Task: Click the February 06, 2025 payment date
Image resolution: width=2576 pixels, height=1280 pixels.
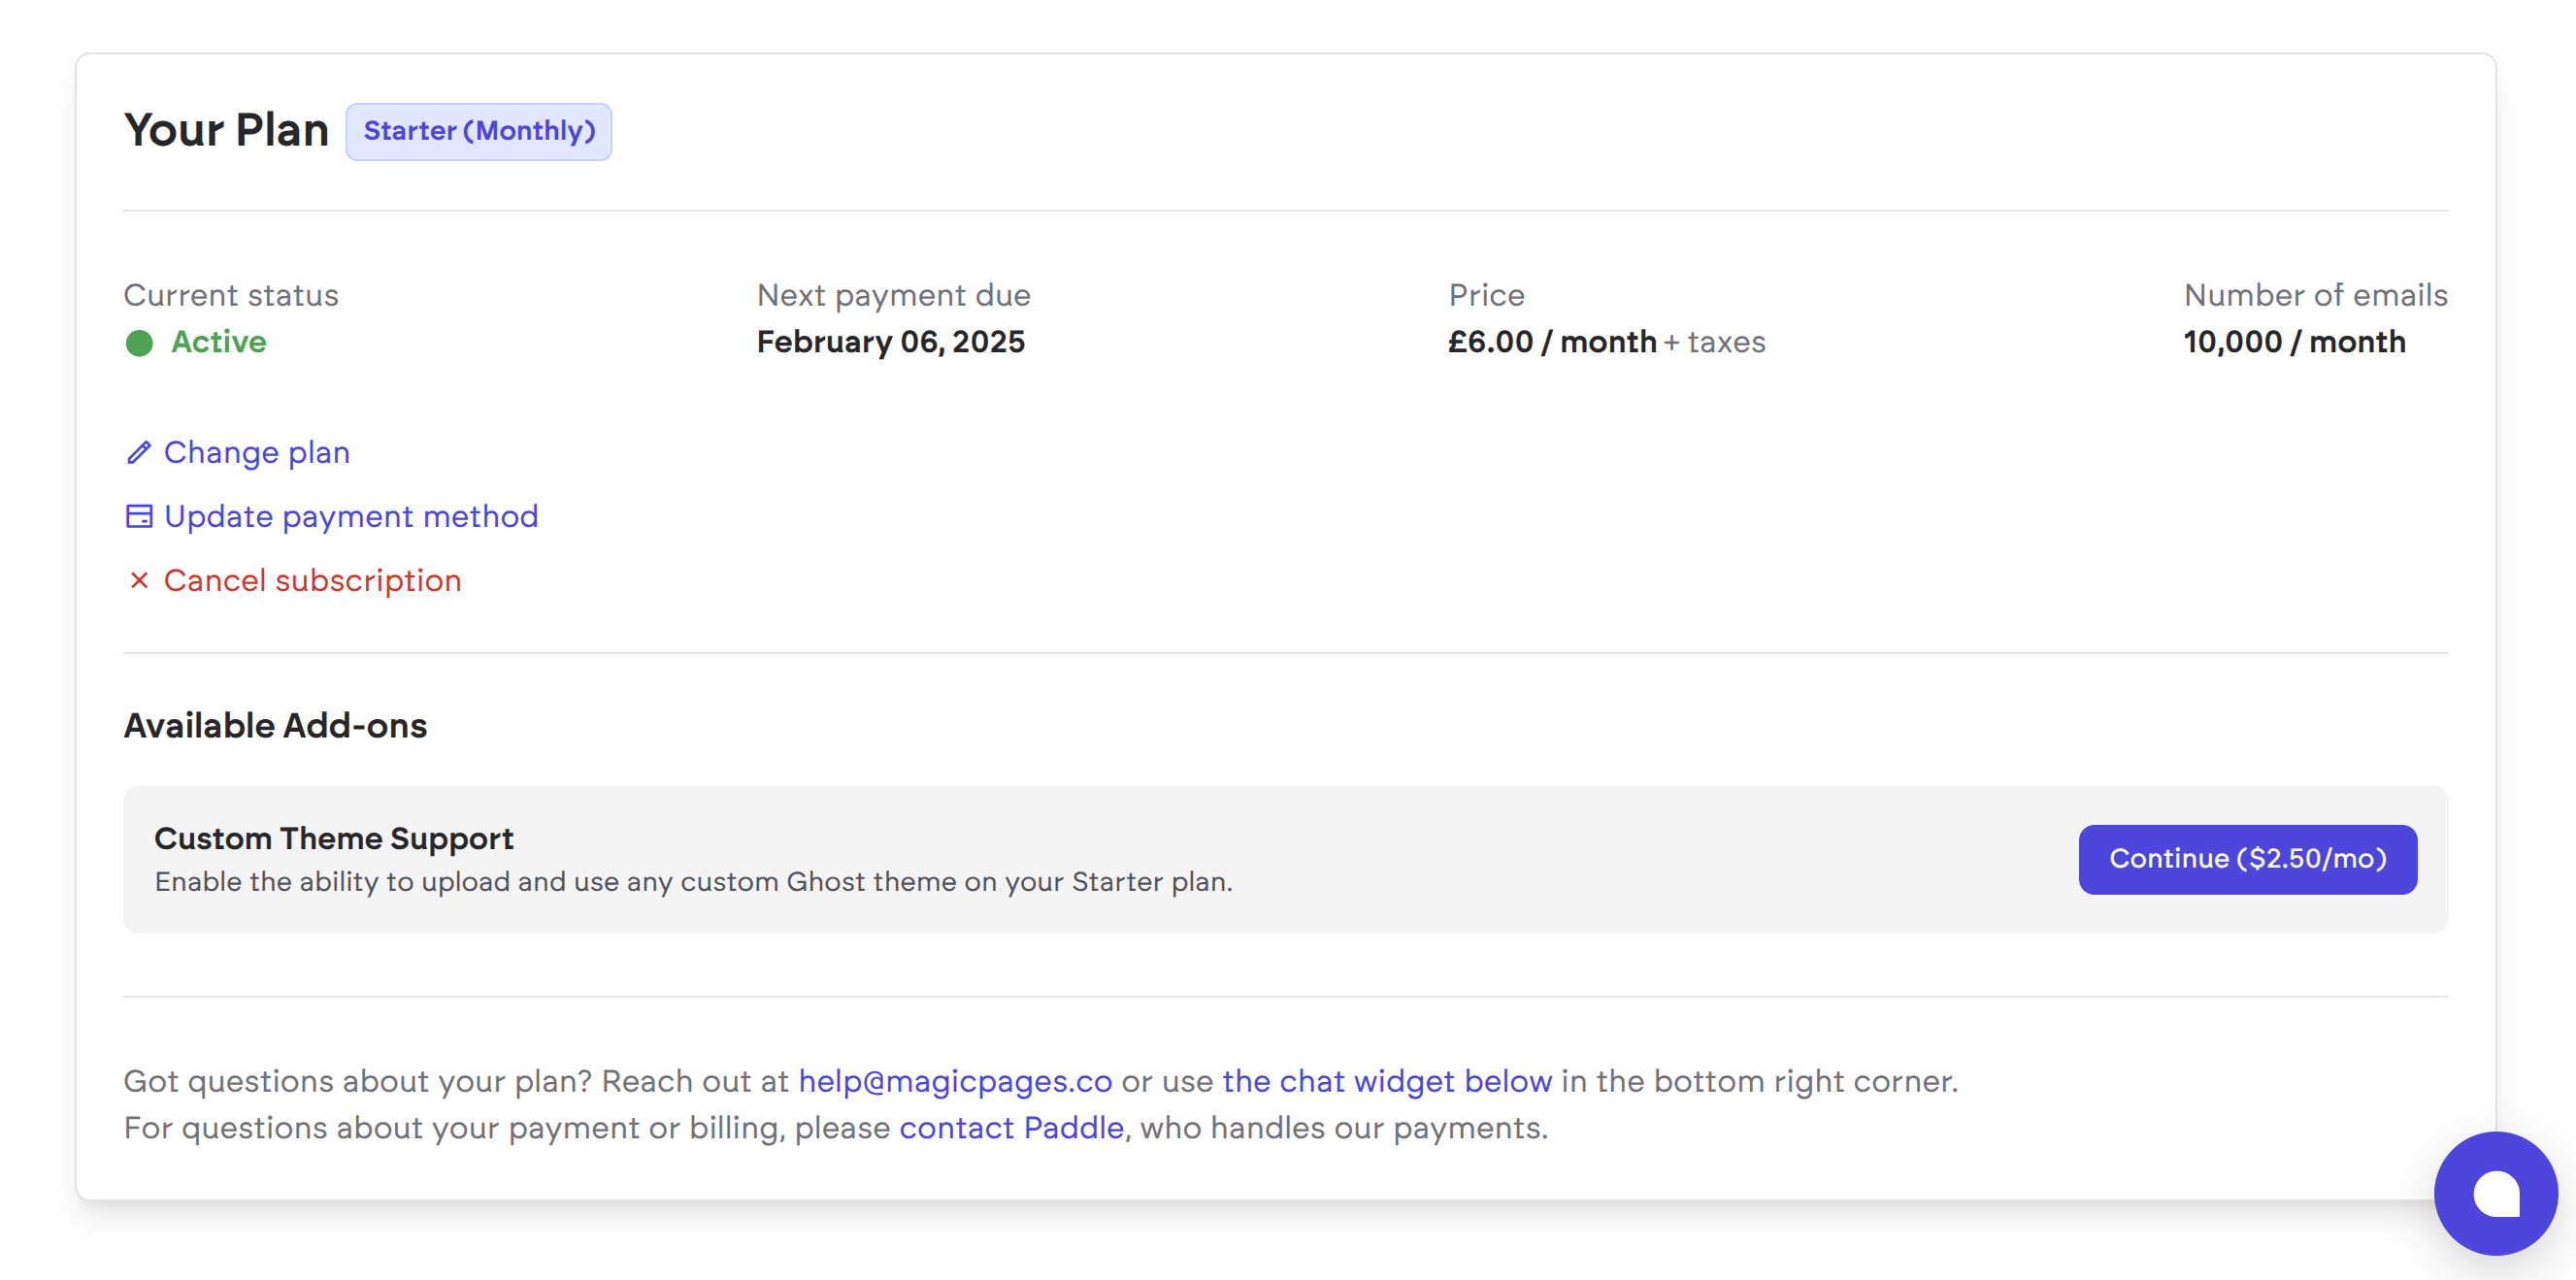Action: [890, 342]
